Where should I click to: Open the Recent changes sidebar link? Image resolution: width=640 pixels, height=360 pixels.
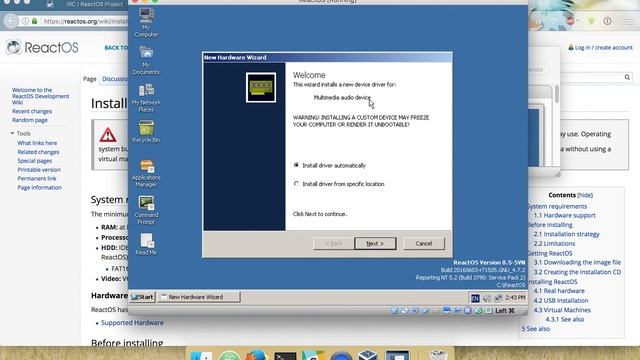(x=32, y=111)
